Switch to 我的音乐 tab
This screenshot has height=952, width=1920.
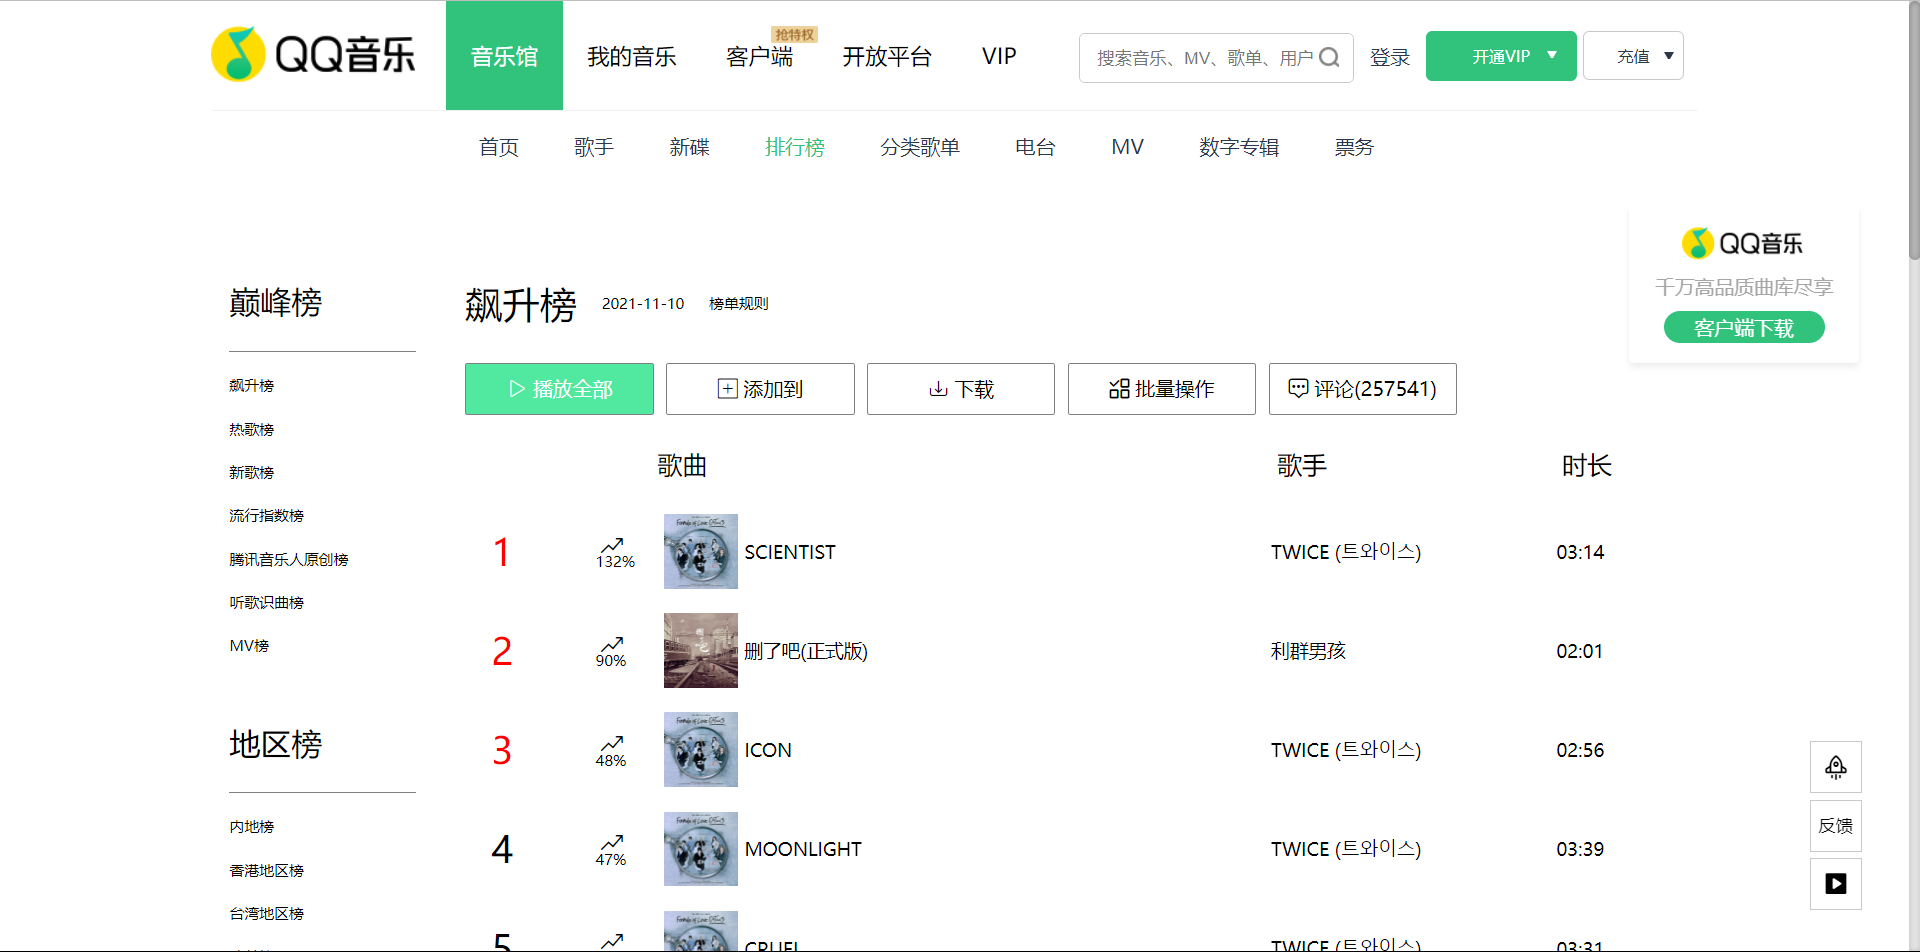(631, 56)
